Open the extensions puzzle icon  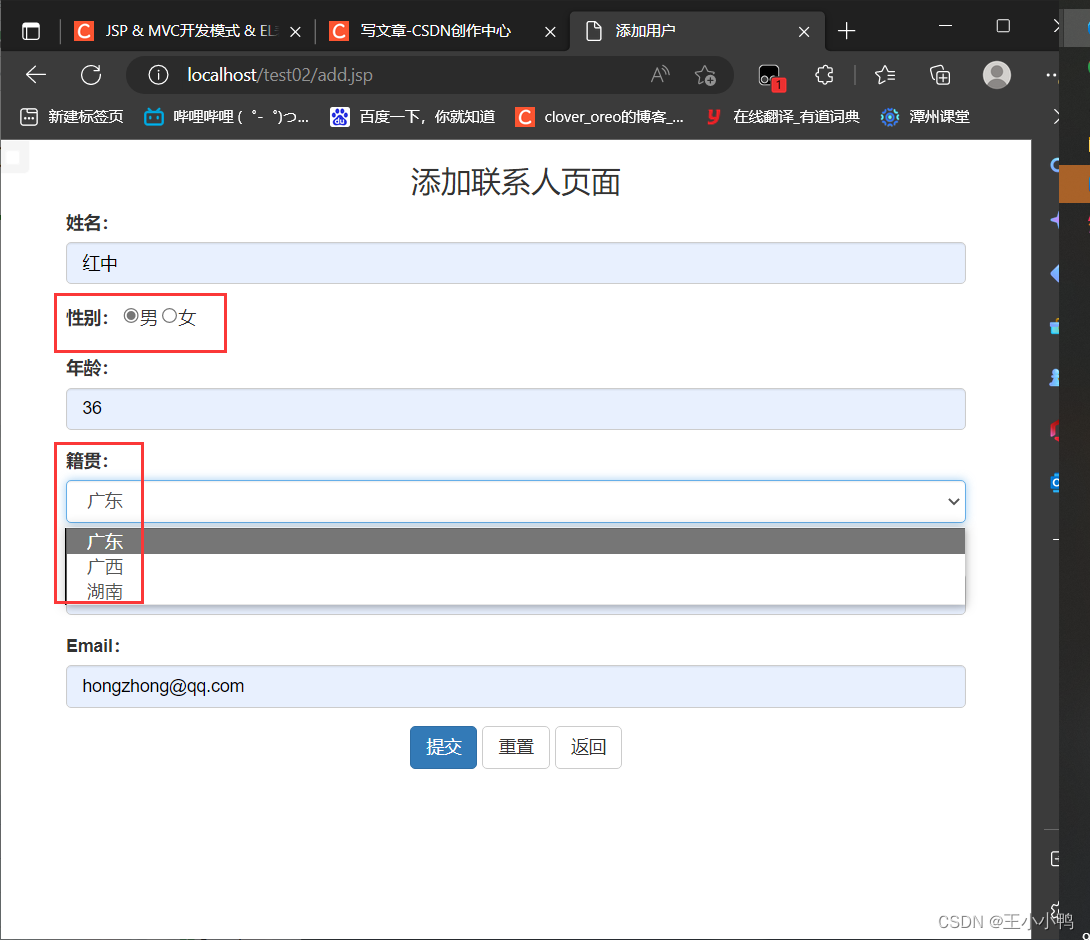click(x=824, y=74)
